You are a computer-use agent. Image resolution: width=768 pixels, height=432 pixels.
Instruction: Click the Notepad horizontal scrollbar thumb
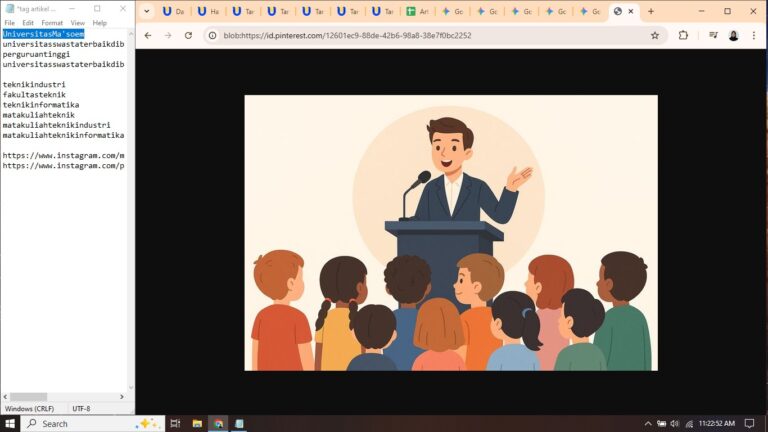(30, 397)
